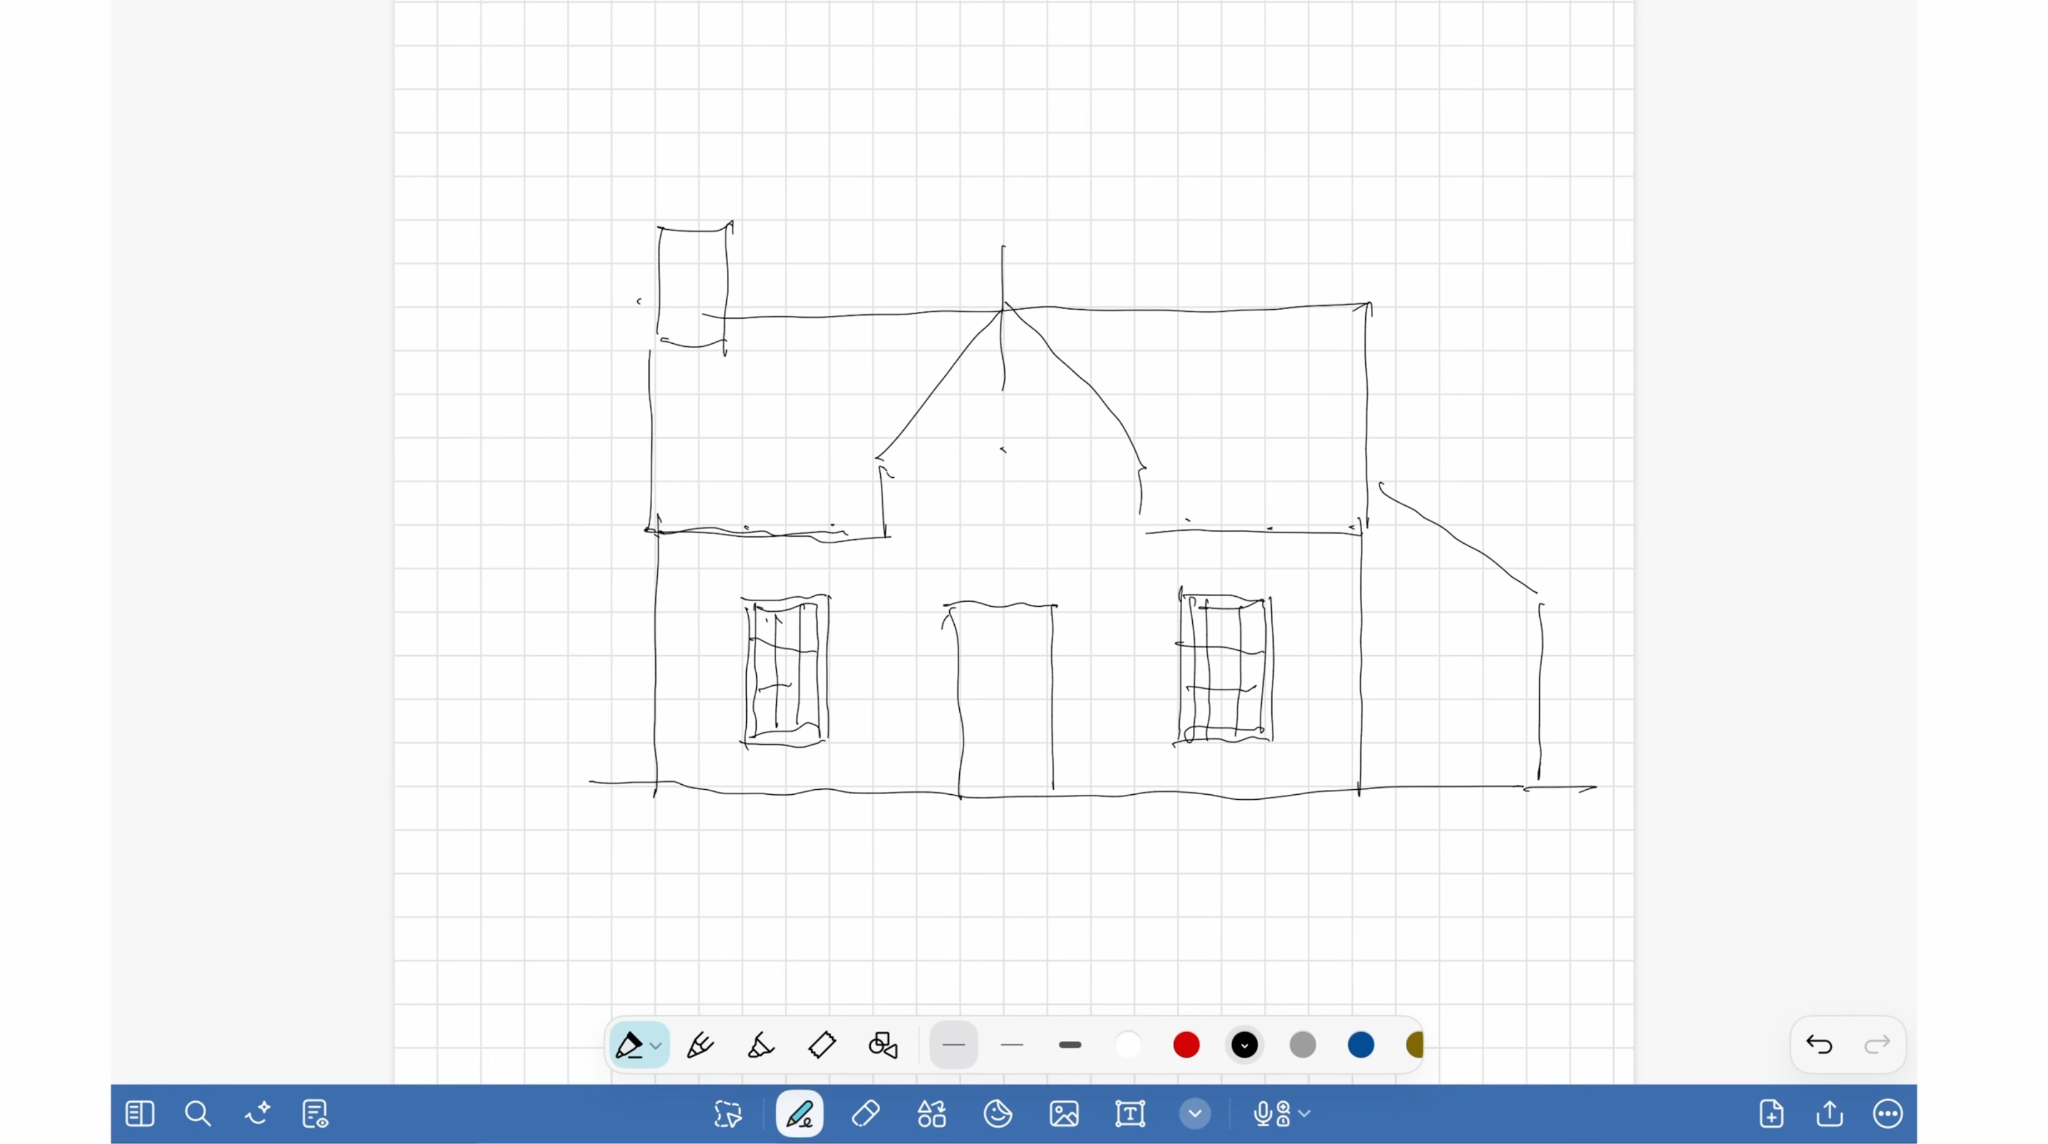Select the shapes tool in pen bar

pos(883,1045)
